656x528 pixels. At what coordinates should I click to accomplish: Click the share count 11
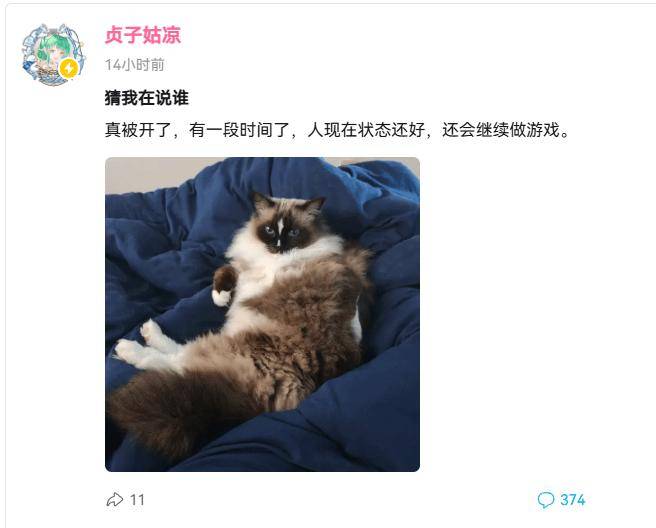pos(137,500)
